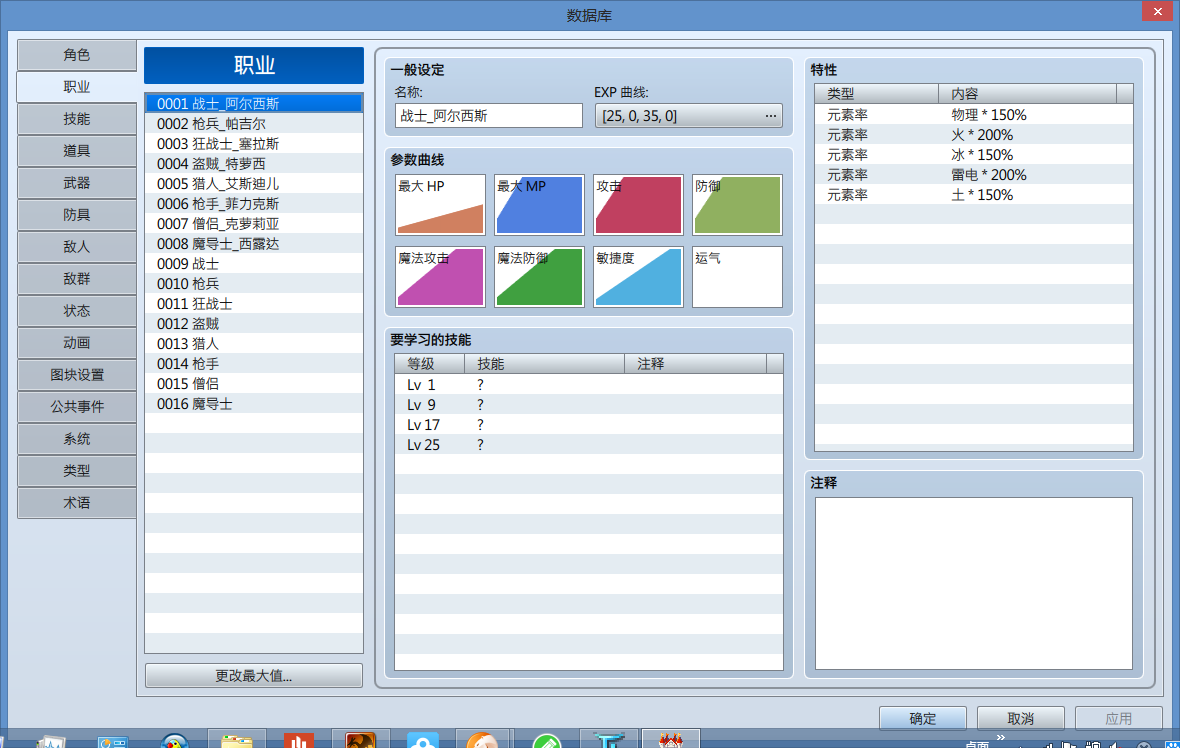Select class 0012 盗贼
The width and height of the screenshot is (1180, 748).
pyautogui.click(x=254, y=324)
